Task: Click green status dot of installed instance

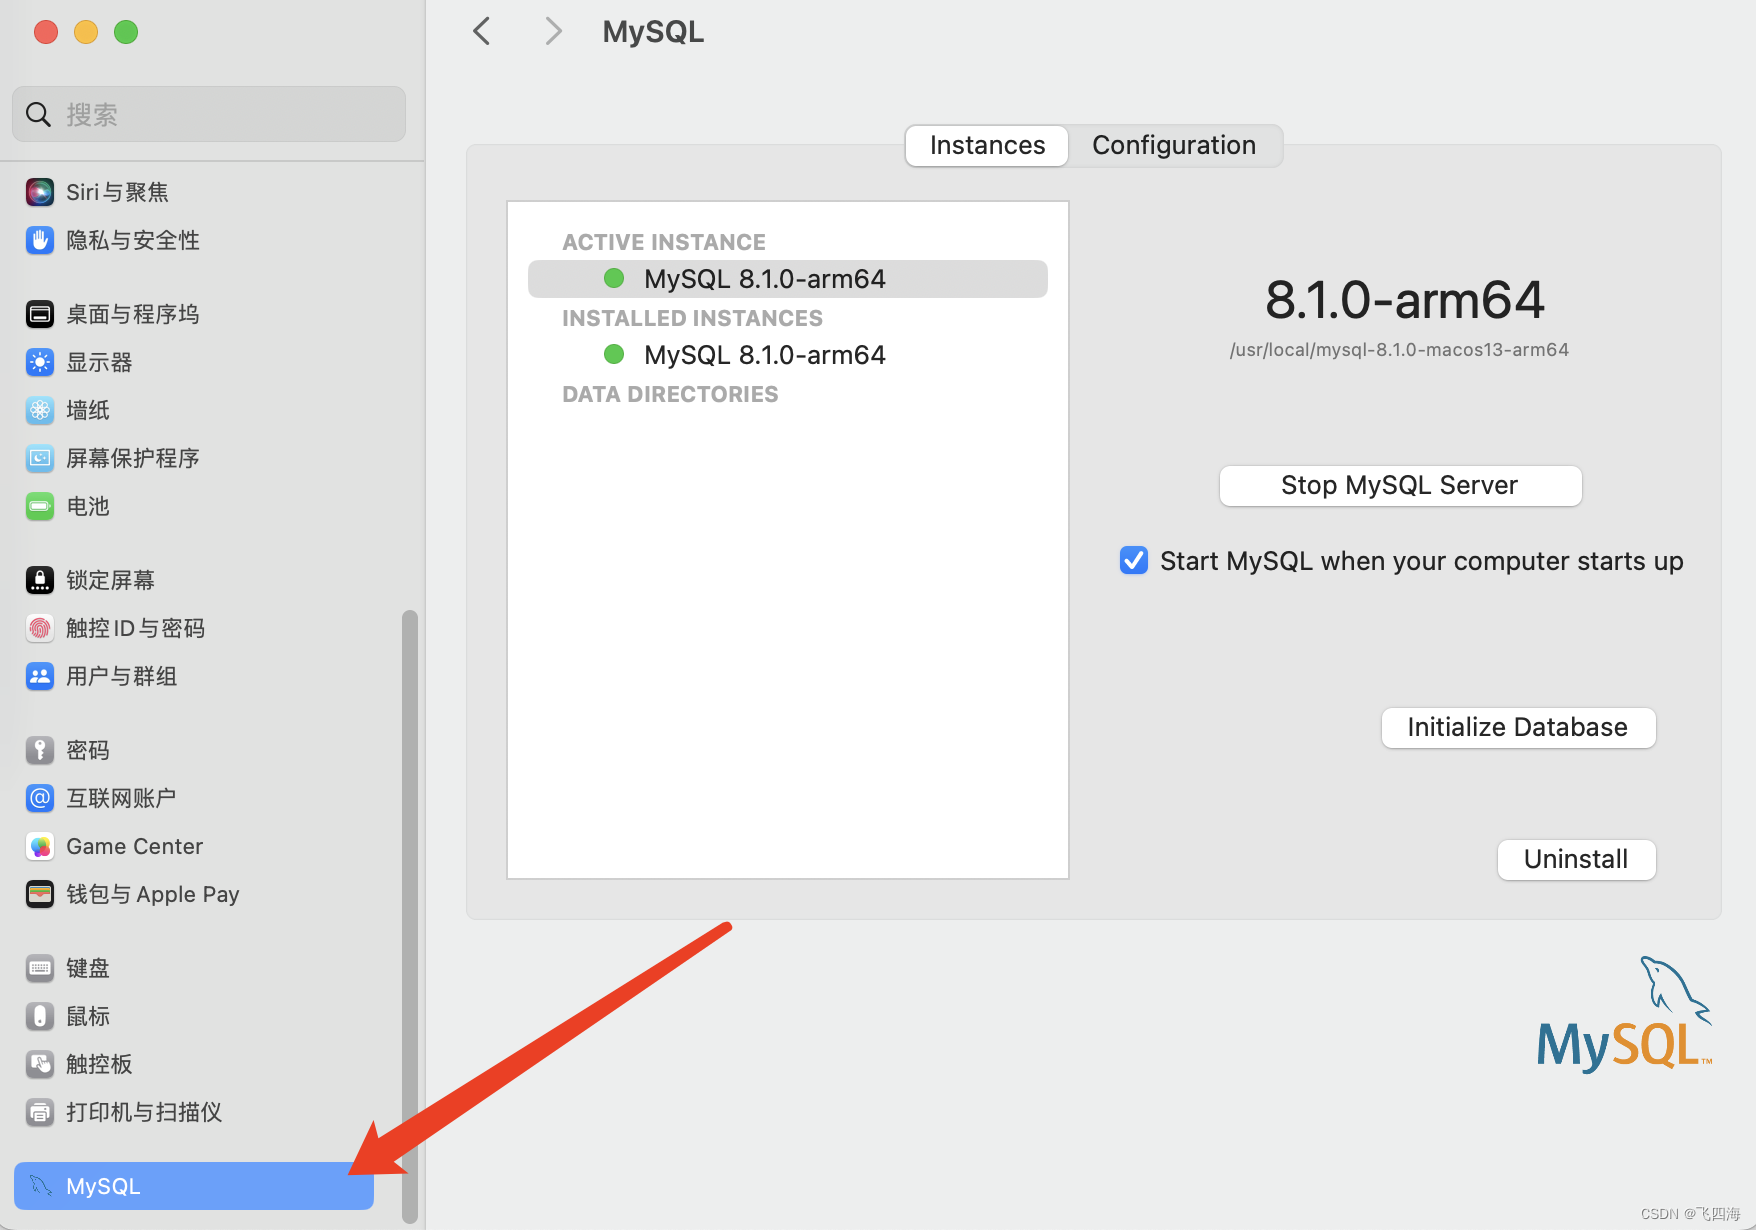Action: pyautogui.click(x=614, y=354)
